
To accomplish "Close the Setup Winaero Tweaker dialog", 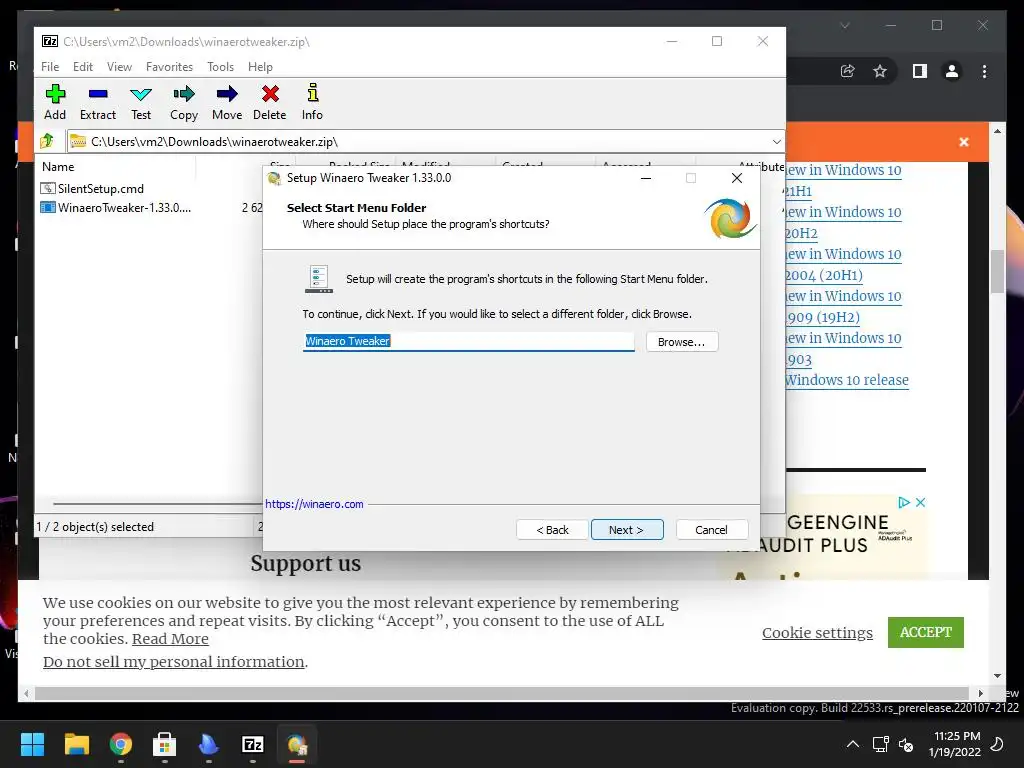I will click(x=737, y=178).
